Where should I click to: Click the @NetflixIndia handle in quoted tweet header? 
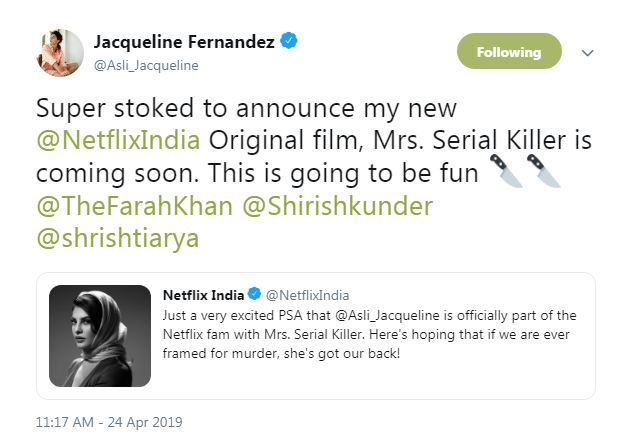tap(304, 295)
